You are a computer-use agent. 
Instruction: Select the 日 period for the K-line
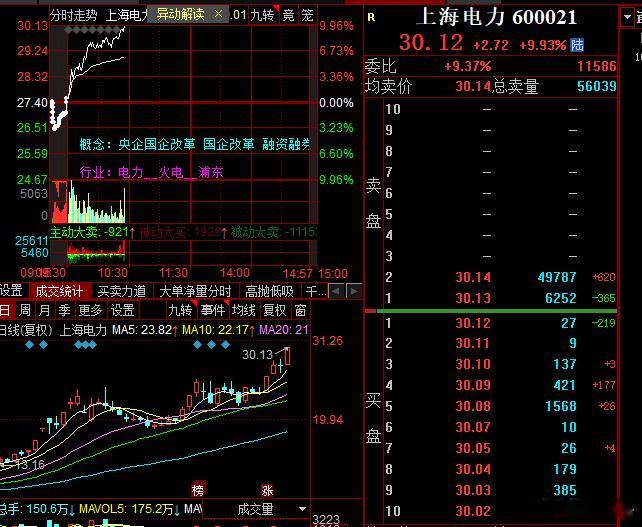tap(5, 310)
